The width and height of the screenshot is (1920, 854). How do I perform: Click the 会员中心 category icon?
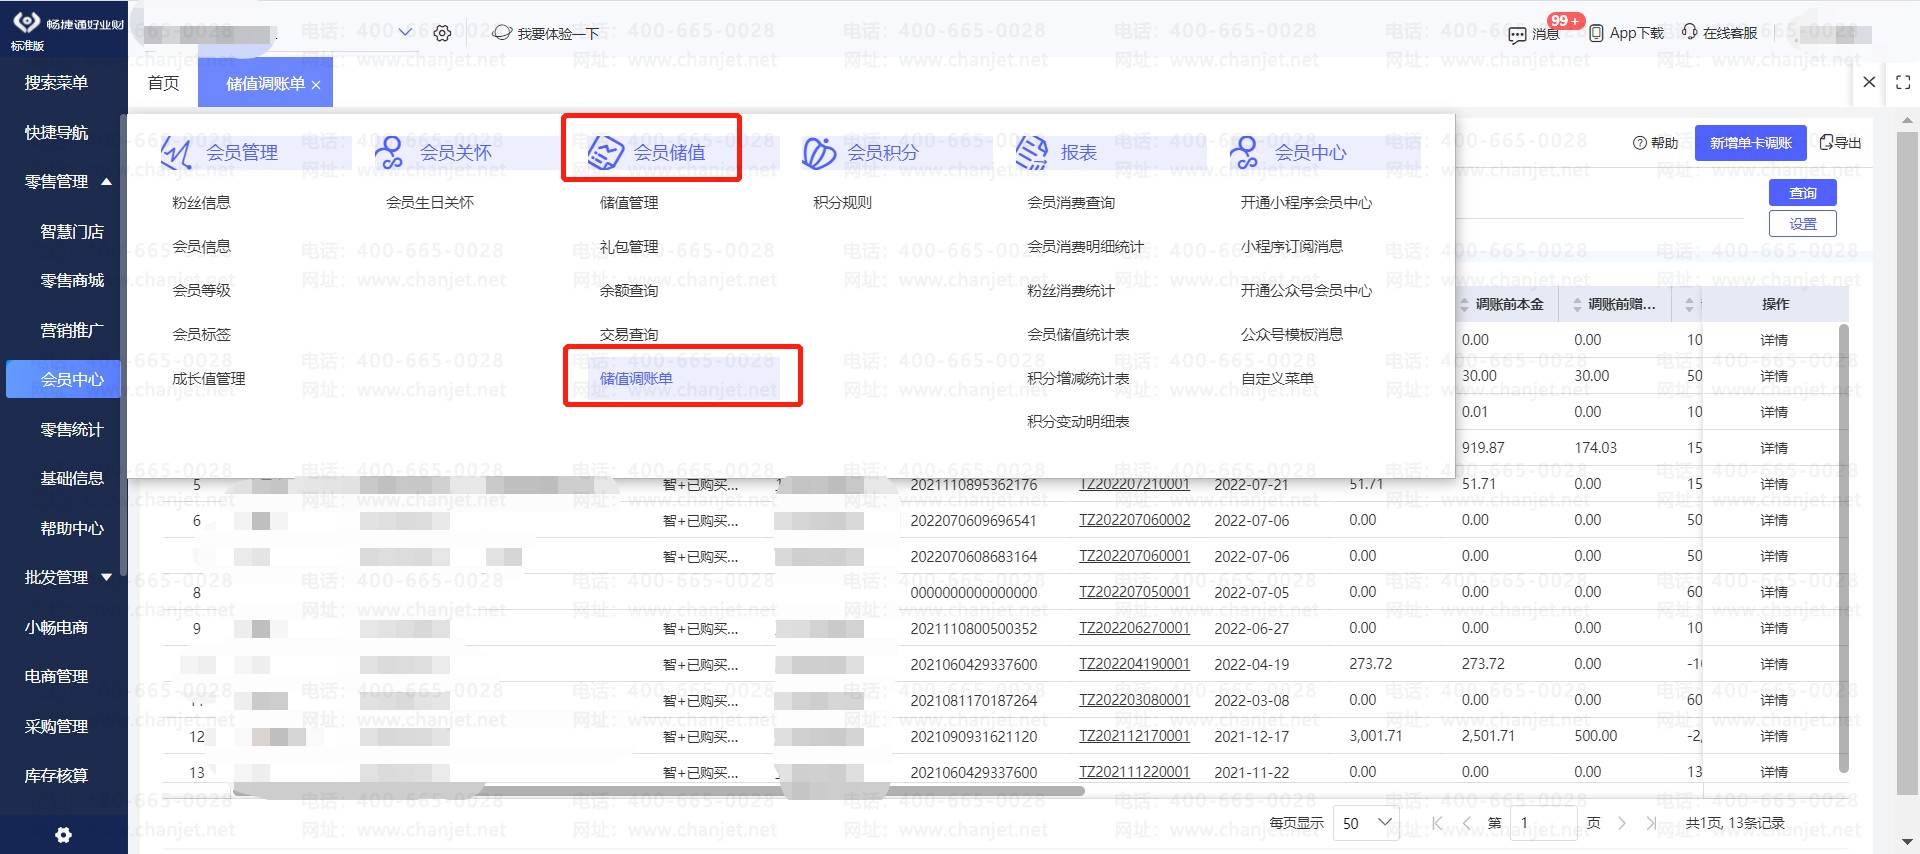pos(1244,152)
